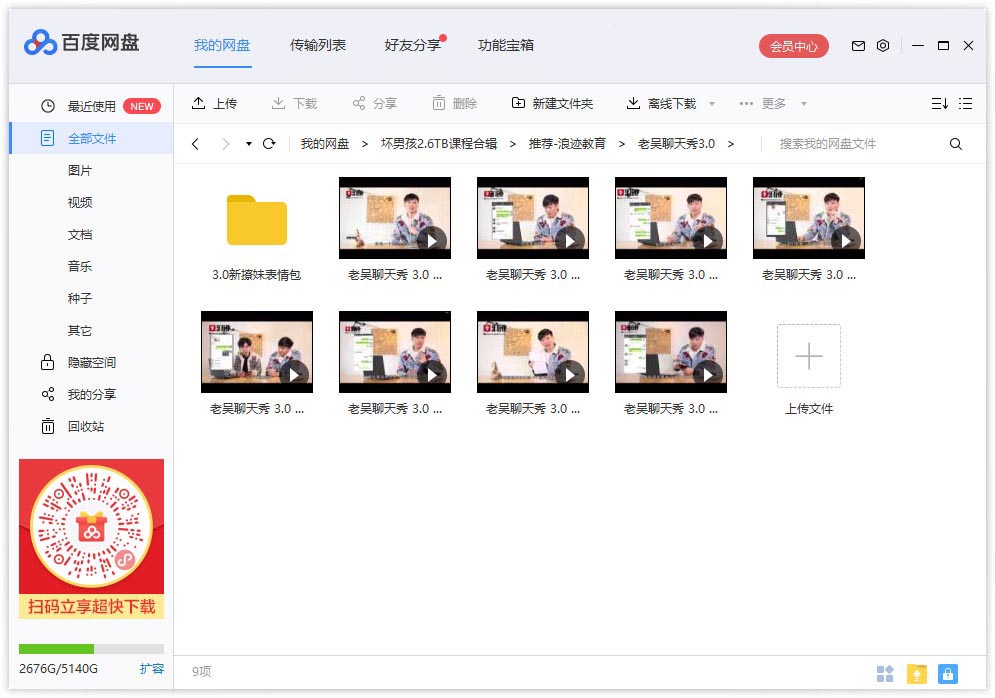This screenshot has width=995, height=698.
Task: Click the sort order icon
Action: coord(940,103)
